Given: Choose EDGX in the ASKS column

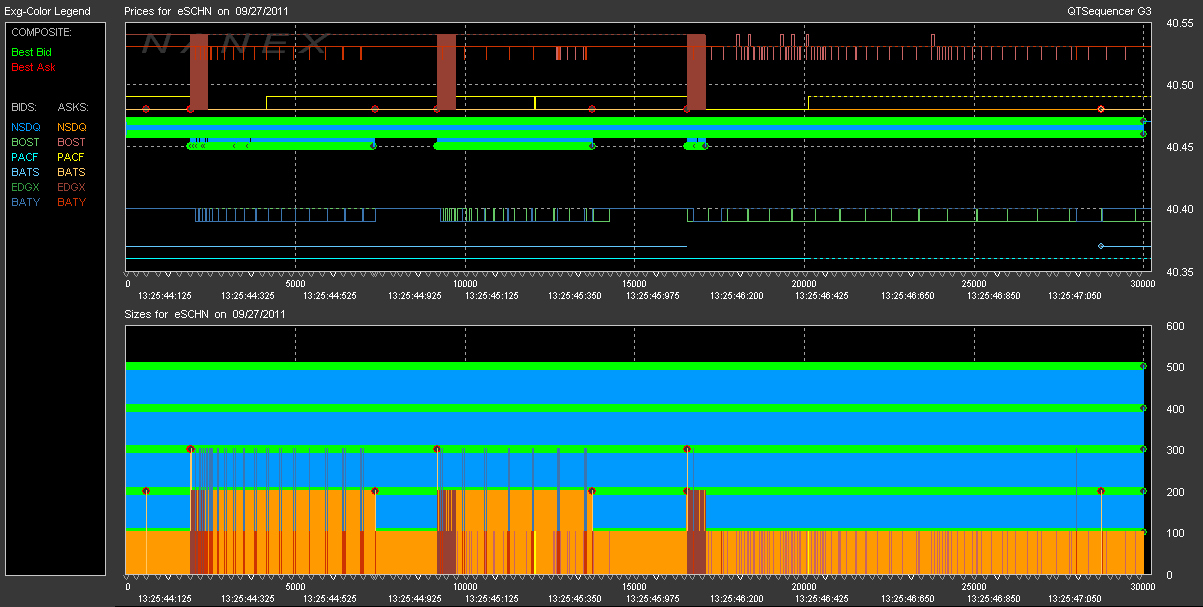Looking at the screenshot, I should coord(72,187).
